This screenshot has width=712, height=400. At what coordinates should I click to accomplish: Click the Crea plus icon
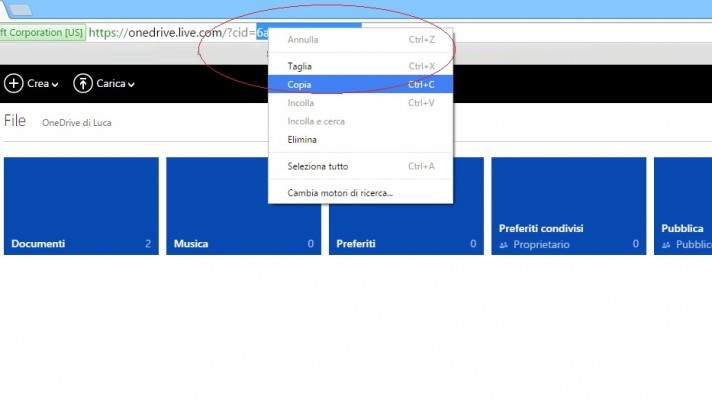[14, 84]
